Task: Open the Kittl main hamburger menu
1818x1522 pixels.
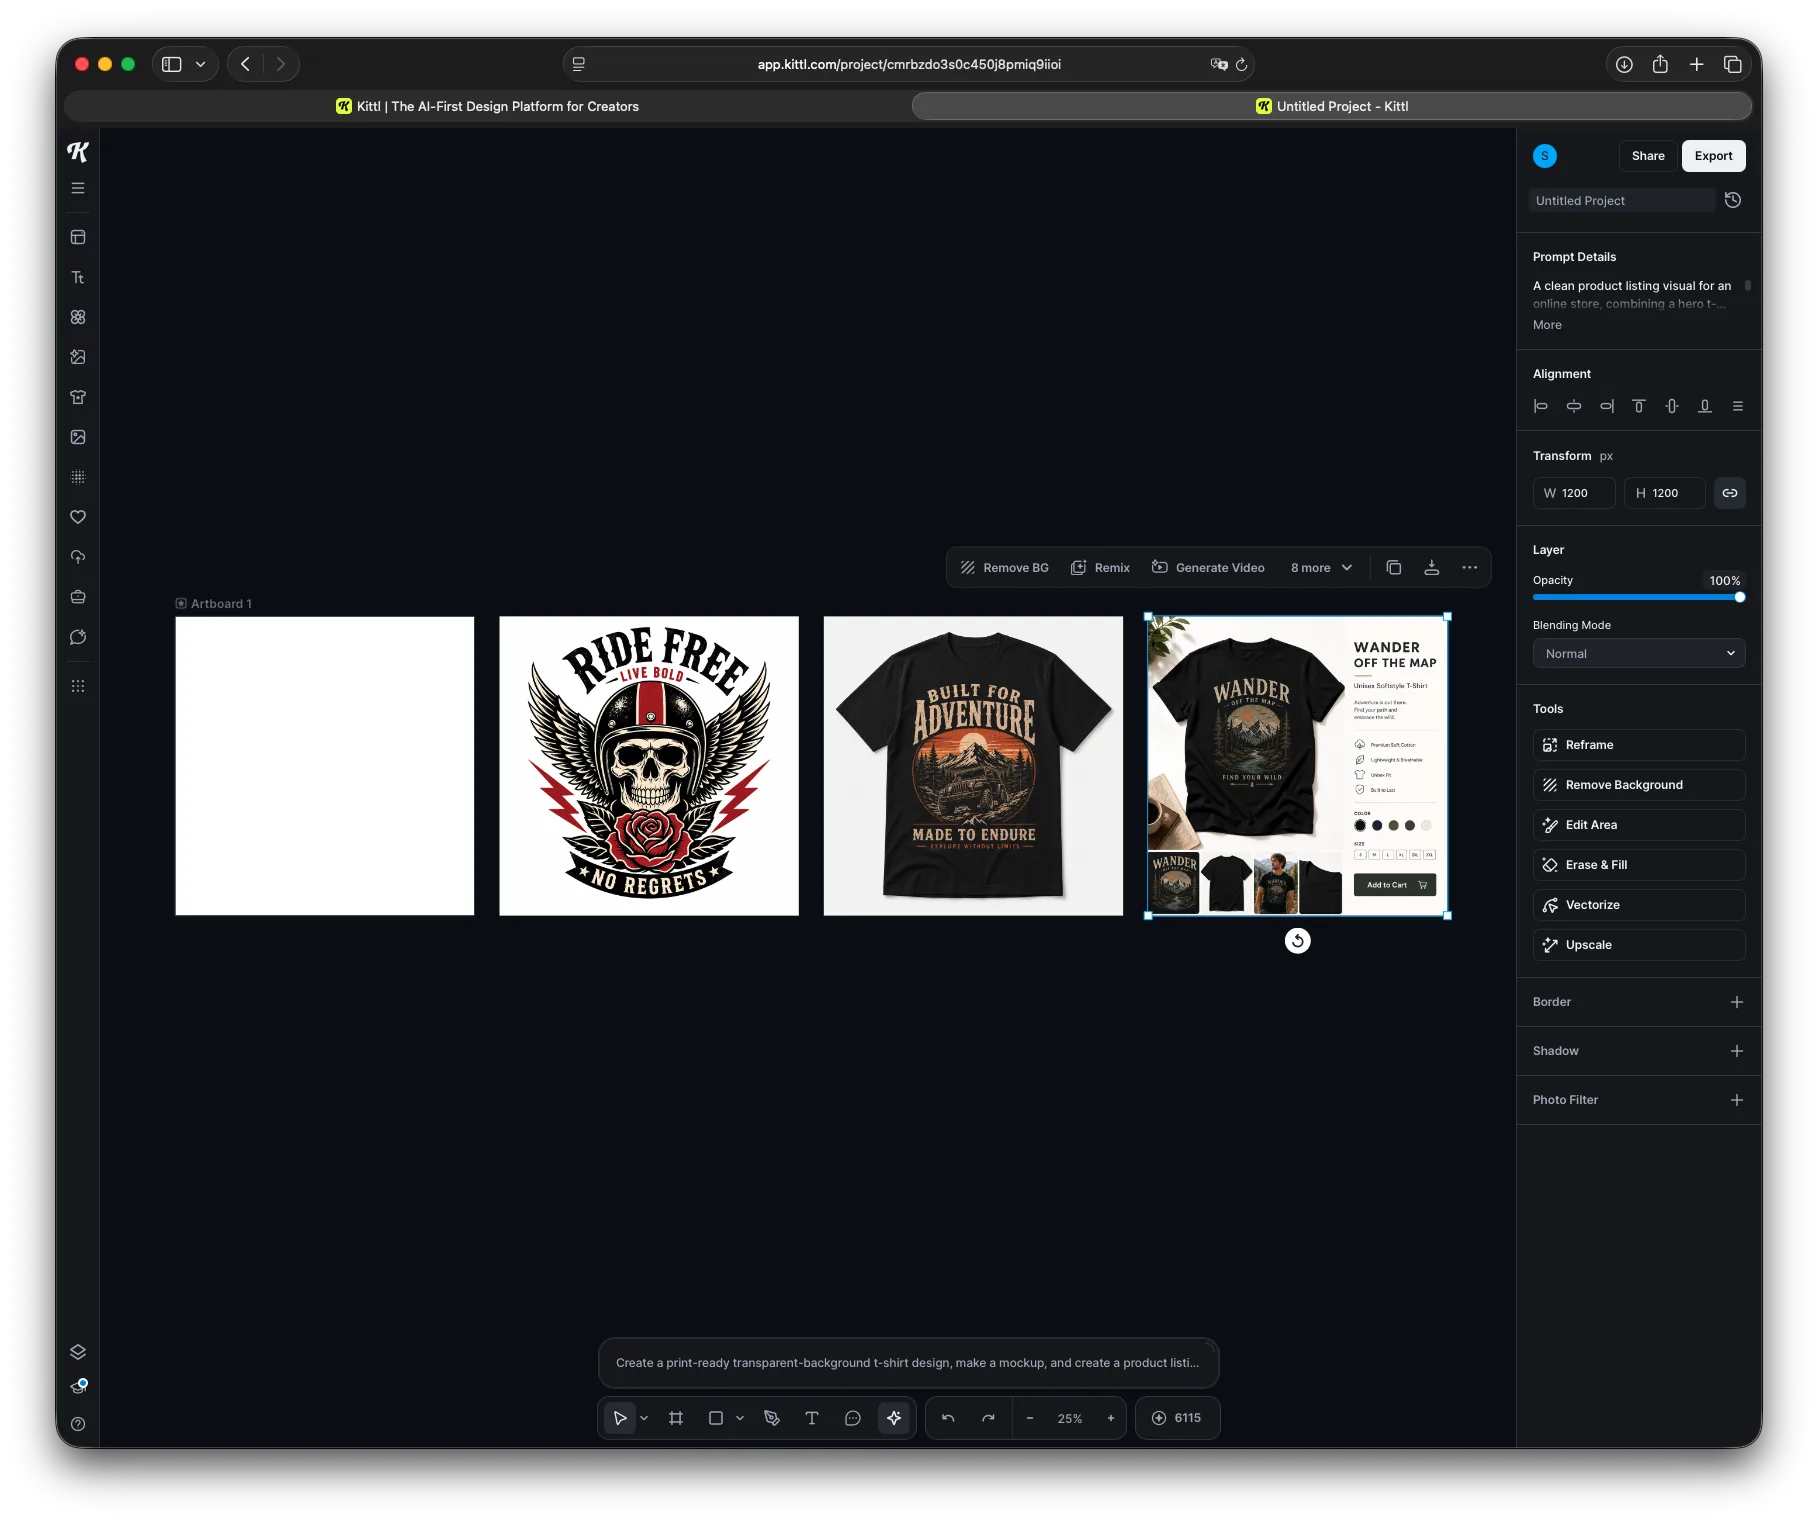Action: point(78,188)
